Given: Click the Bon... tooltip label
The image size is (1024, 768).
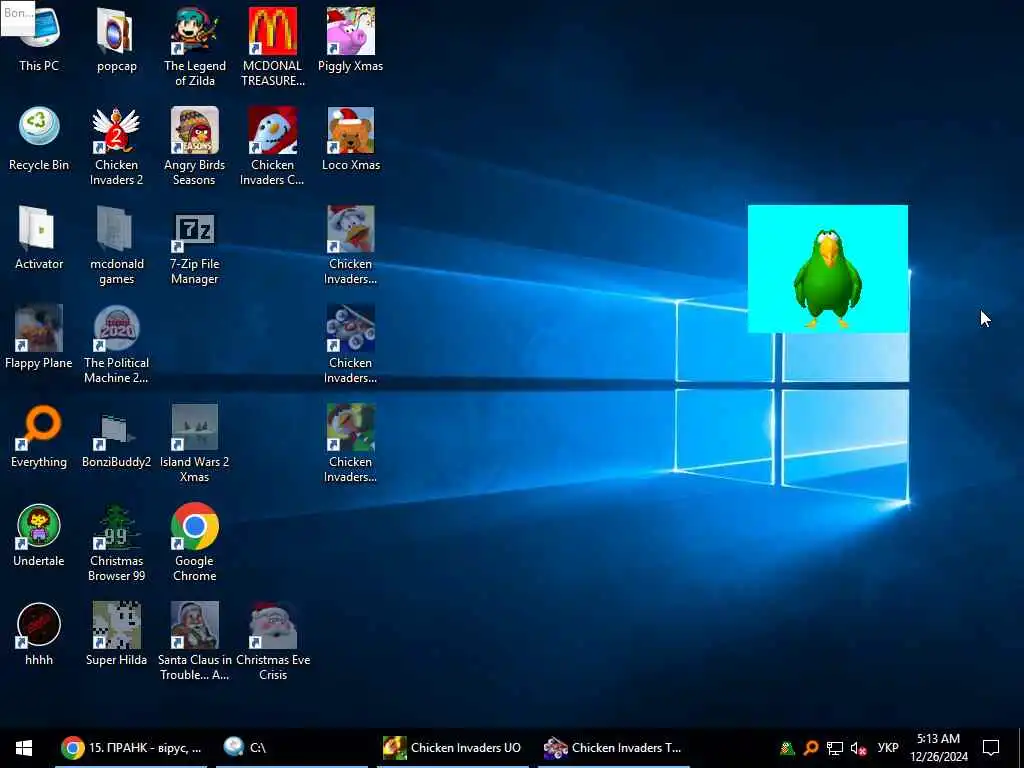Looking at the screenshot, I should pos(17,18).
